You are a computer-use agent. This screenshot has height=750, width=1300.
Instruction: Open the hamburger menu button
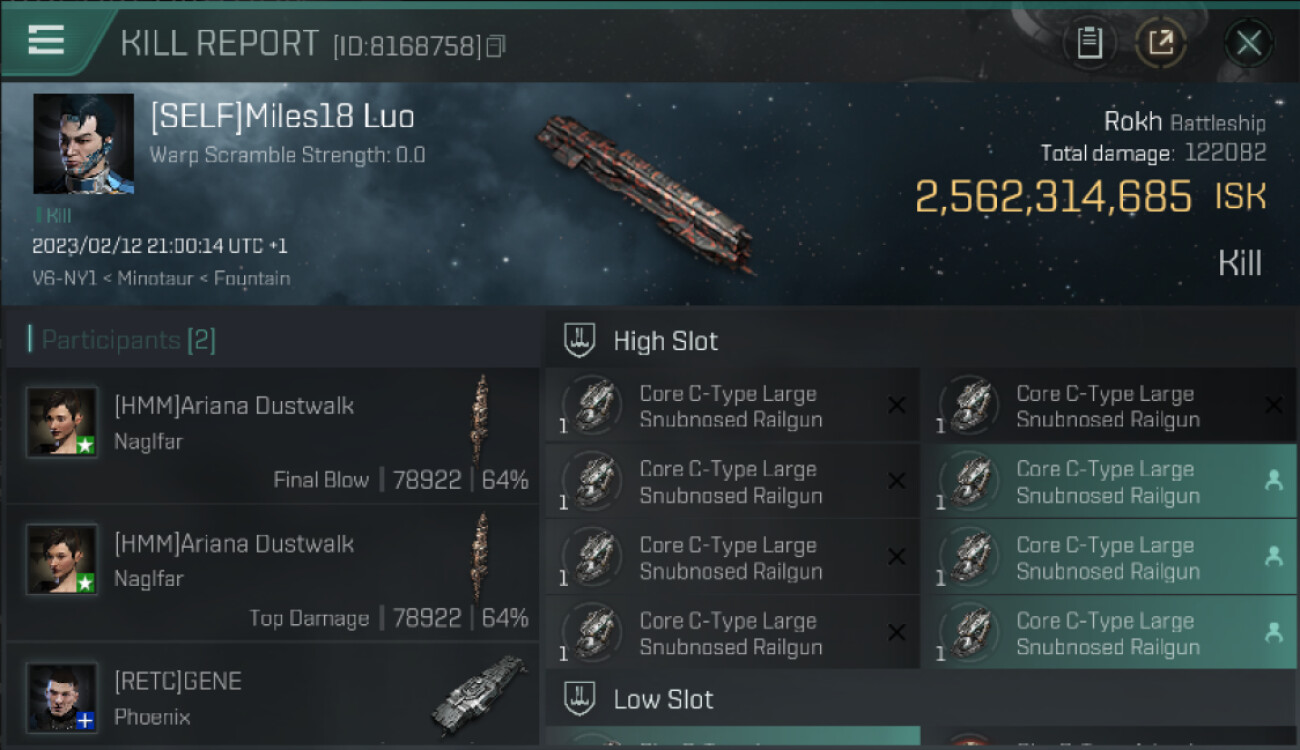point(46,40)
